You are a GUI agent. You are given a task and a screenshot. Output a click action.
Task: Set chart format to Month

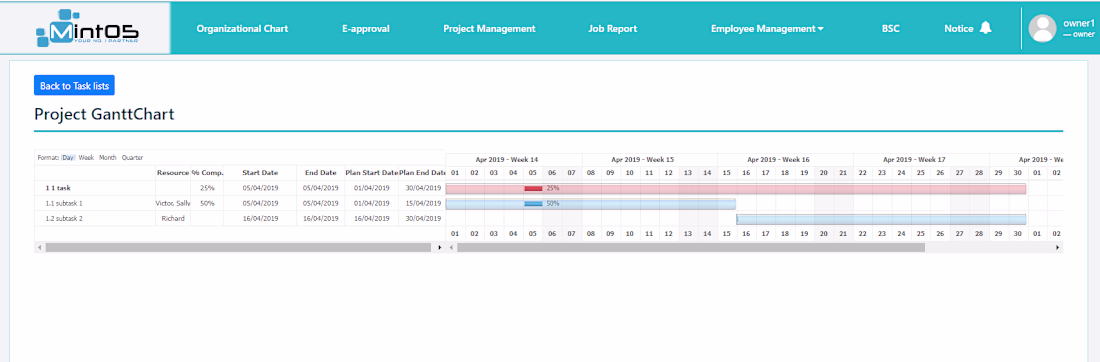pyautogui.click(x=107, y=158)
